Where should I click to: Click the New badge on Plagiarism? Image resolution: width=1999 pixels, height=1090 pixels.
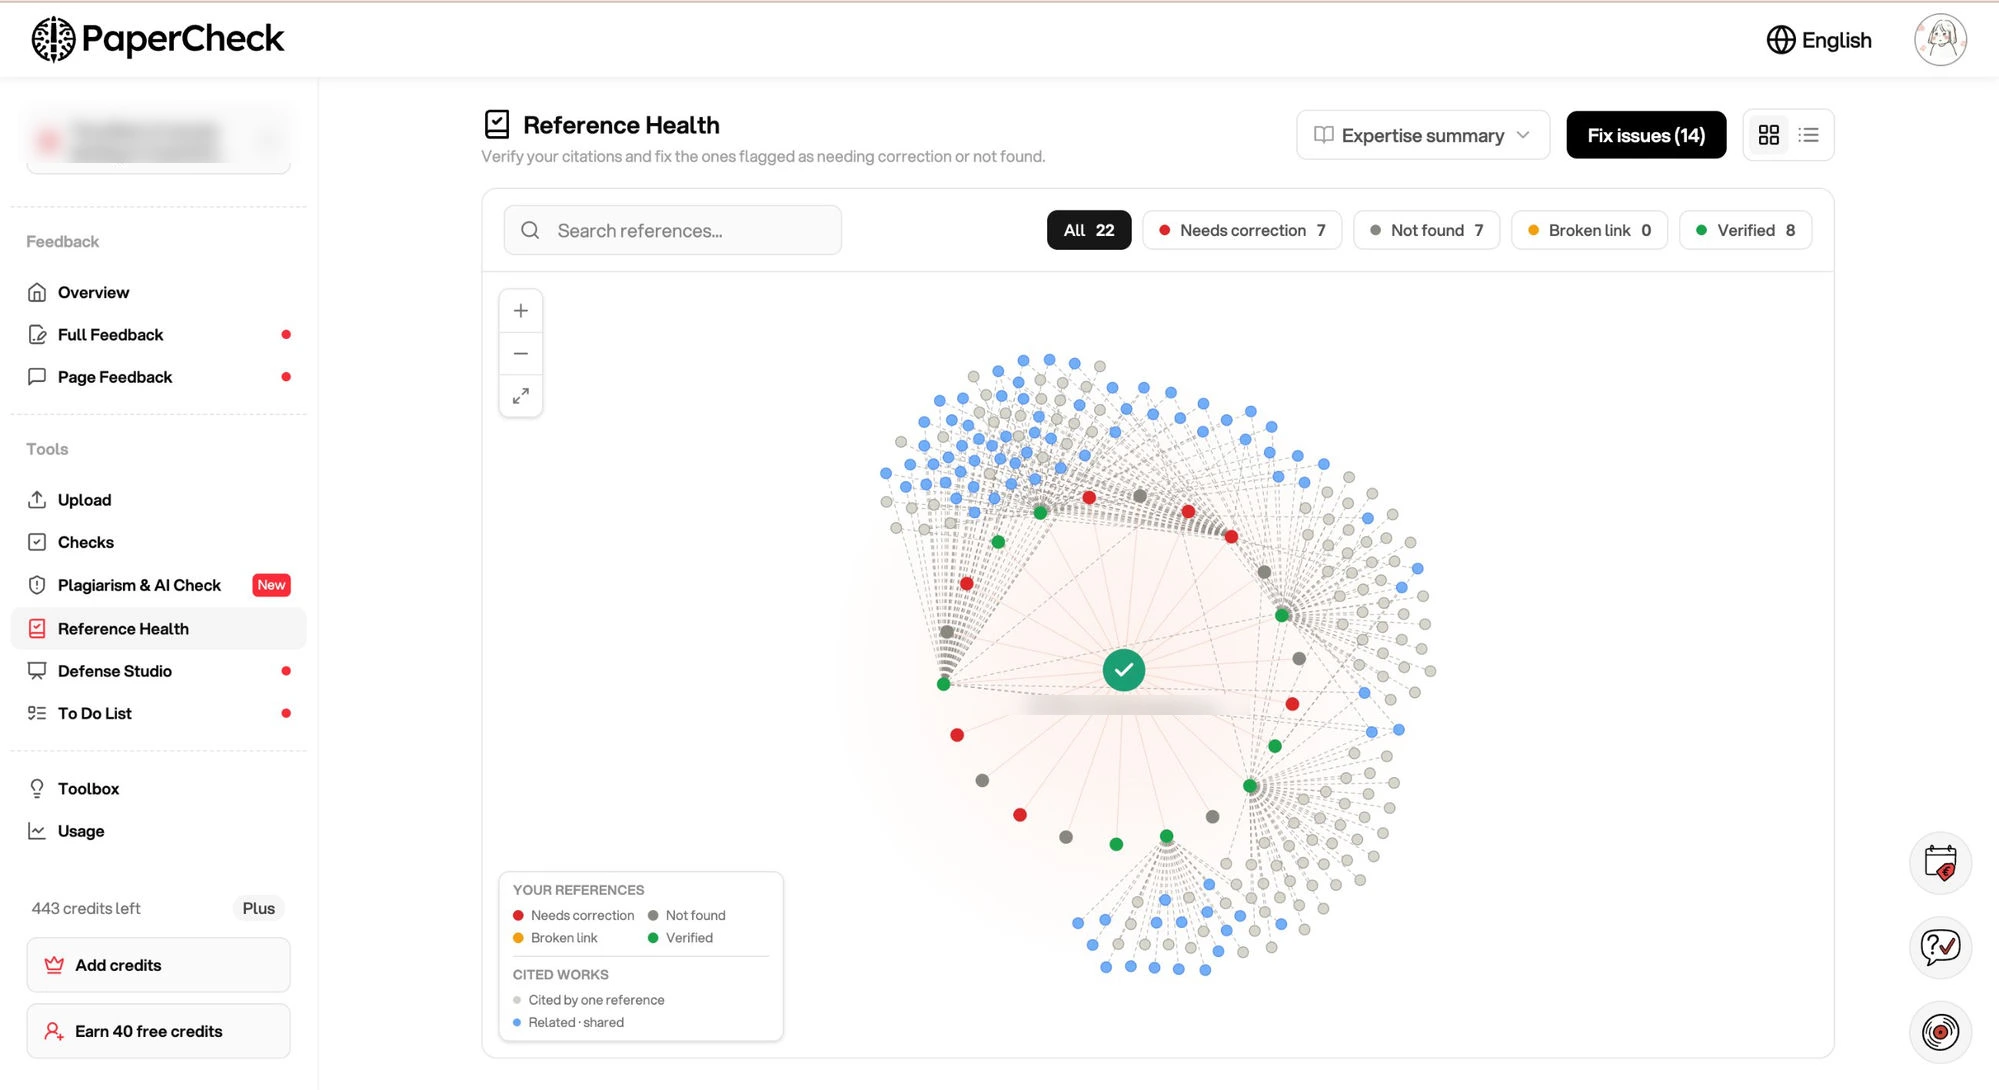coord(271,585)
